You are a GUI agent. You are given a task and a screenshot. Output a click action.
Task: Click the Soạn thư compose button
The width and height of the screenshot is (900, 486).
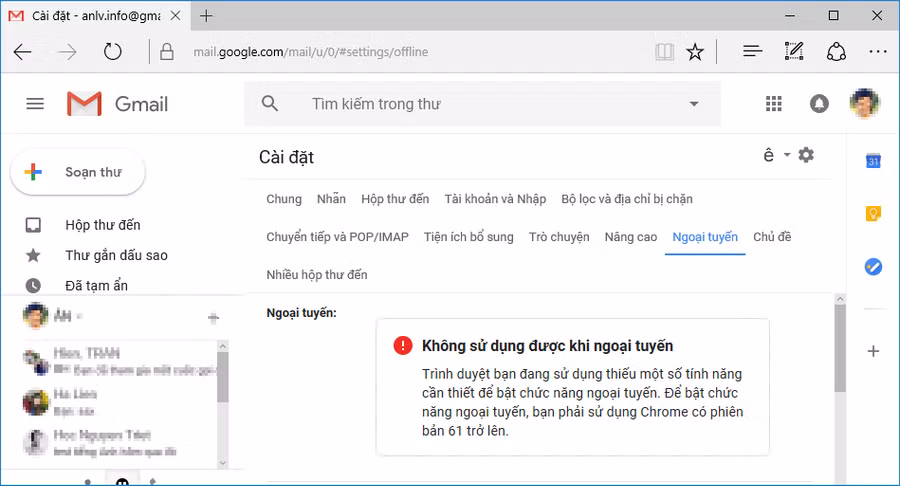point(78,172)
